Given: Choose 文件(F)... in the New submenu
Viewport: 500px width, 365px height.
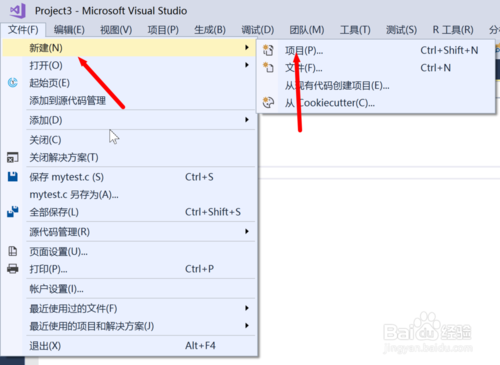Looking at the screenshot, I should point(376,68).
